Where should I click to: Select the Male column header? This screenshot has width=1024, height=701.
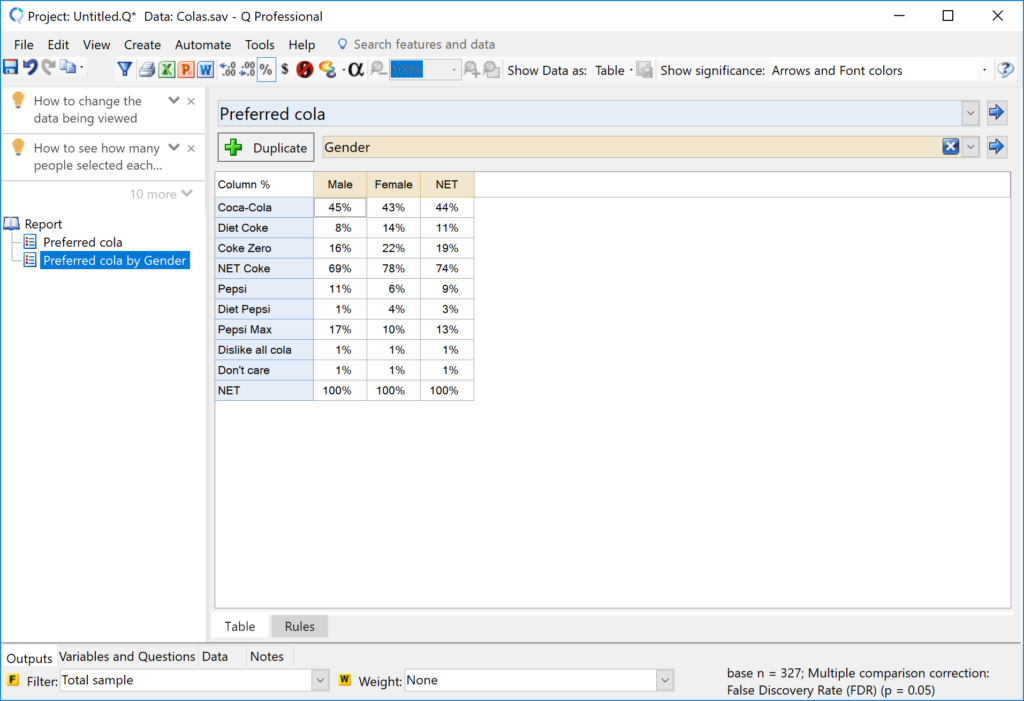pyautogui.click(x=340, y=185)
